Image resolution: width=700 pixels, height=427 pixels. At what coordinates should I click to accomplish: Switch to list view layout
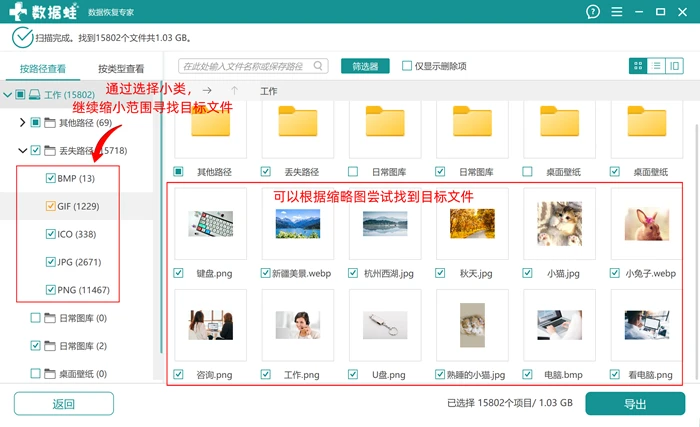[656, 66]
